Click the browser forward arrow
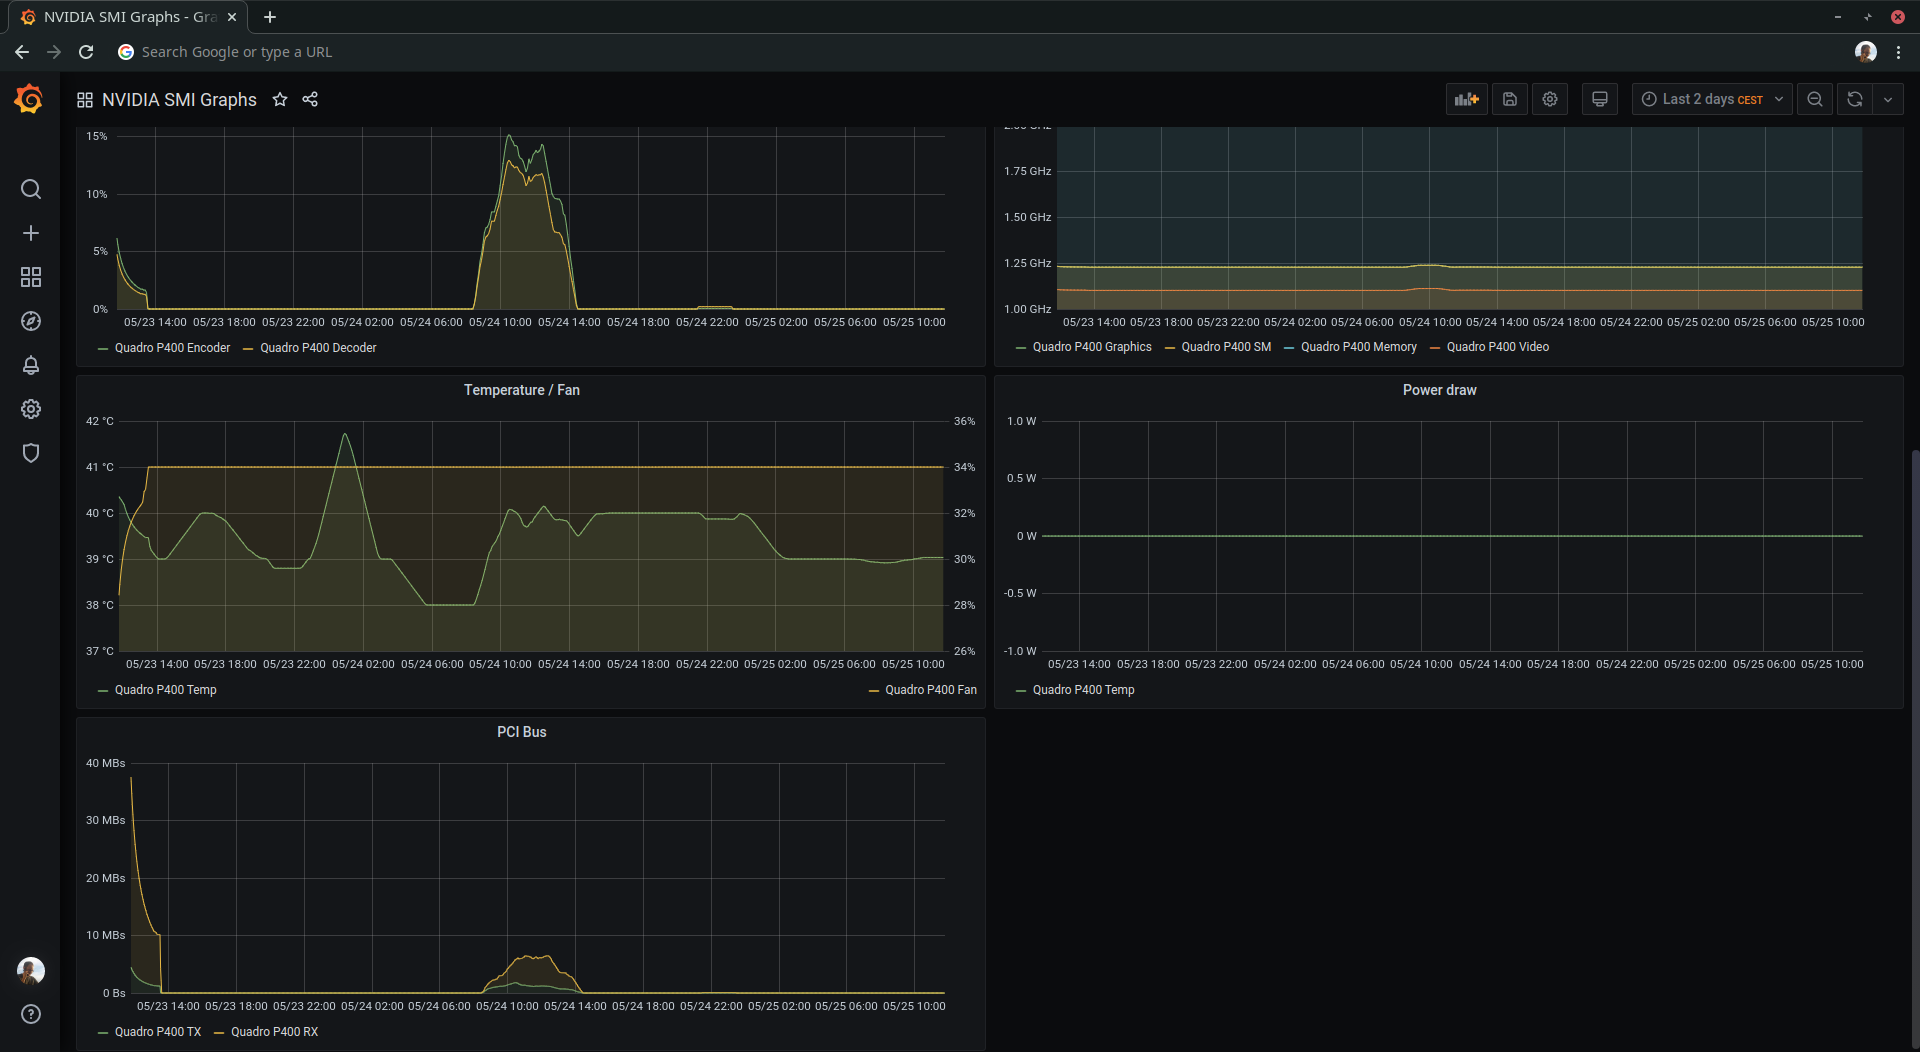This screenshot has width=1920, height=1052. (54, 52)
